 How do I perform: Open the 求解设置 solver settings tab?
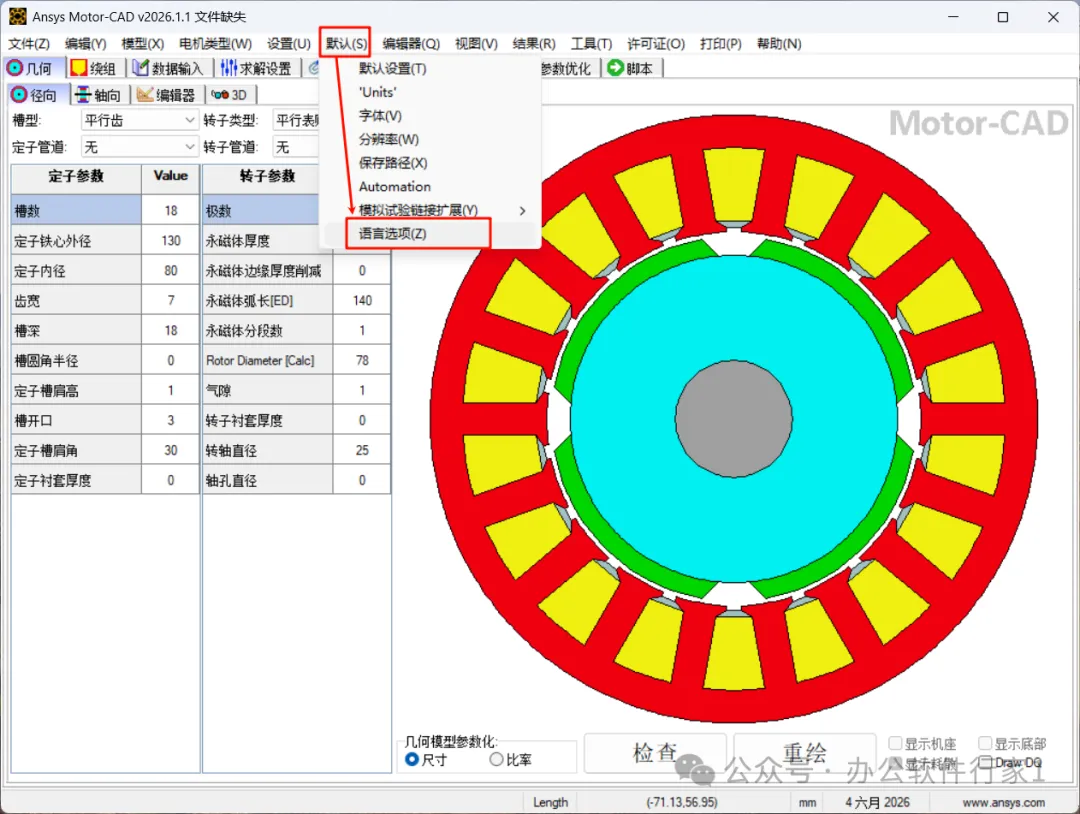point(258,68)
